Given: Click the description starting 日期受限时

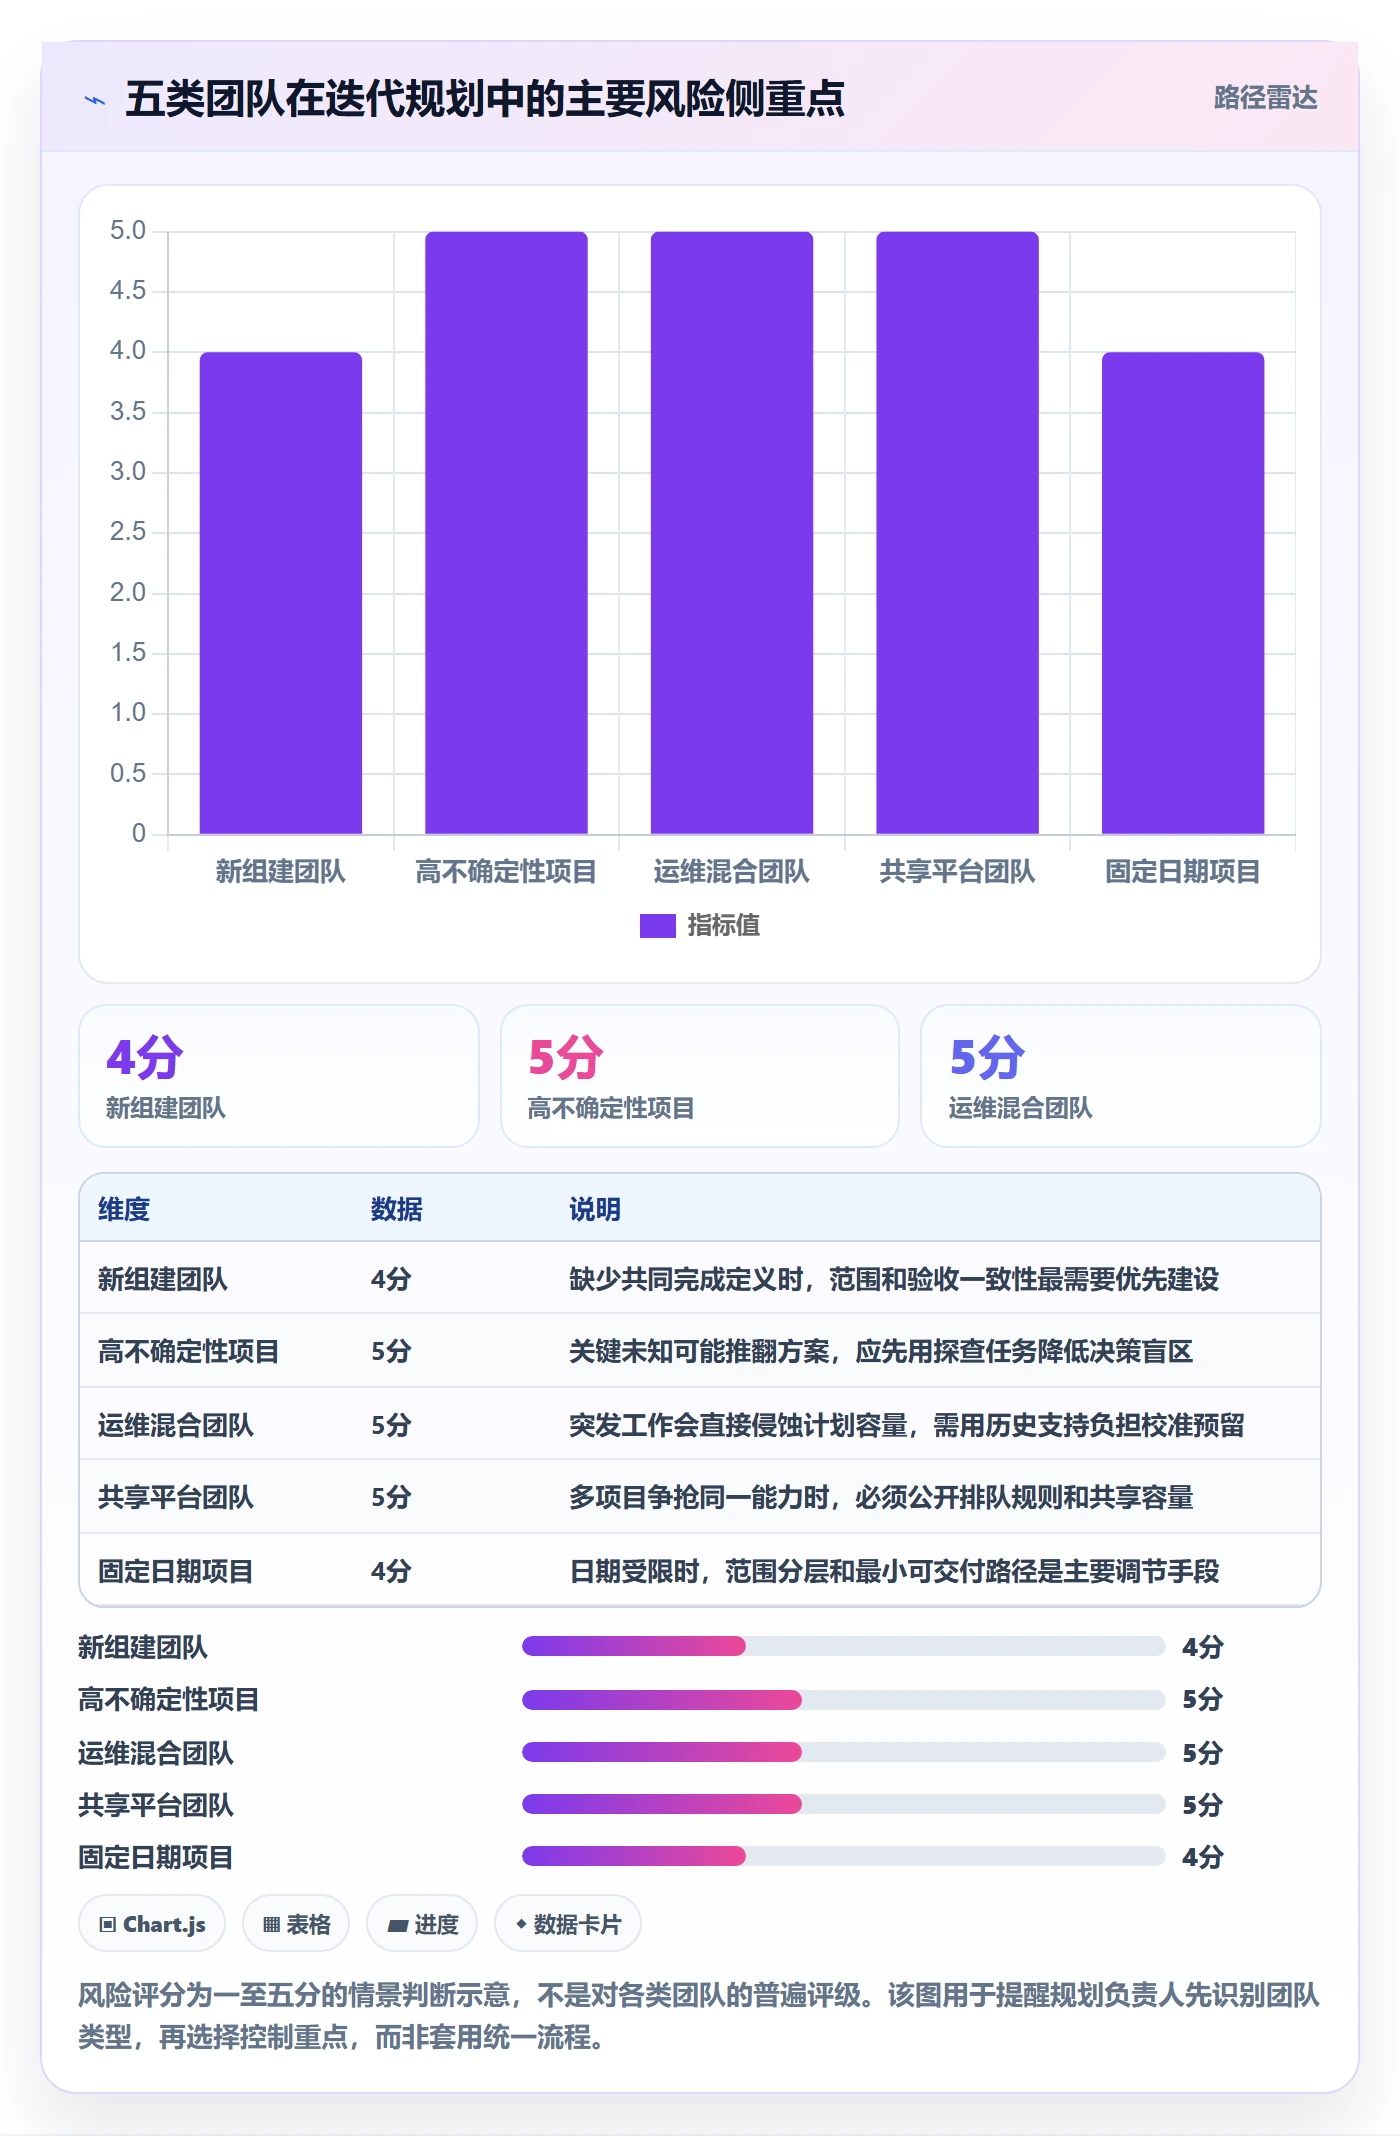Looking at the screenshot, I should point(894,1571).
